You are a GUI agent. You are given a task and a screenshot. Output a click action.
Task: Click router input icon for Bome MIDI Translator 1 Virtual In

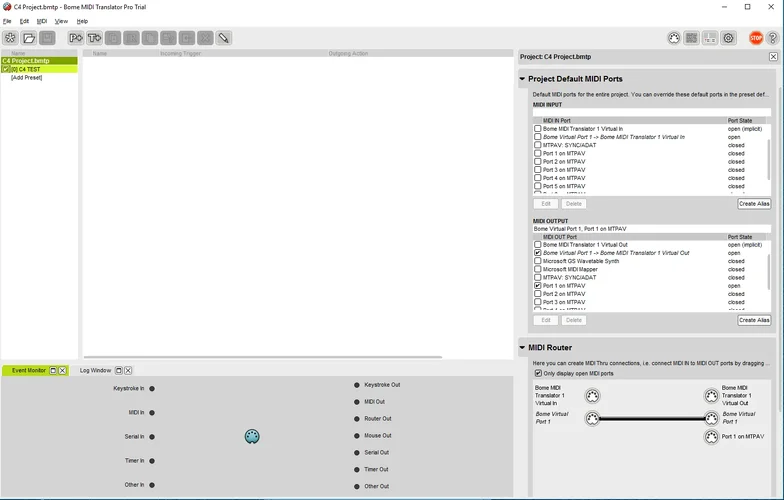(x=592, y=396)
